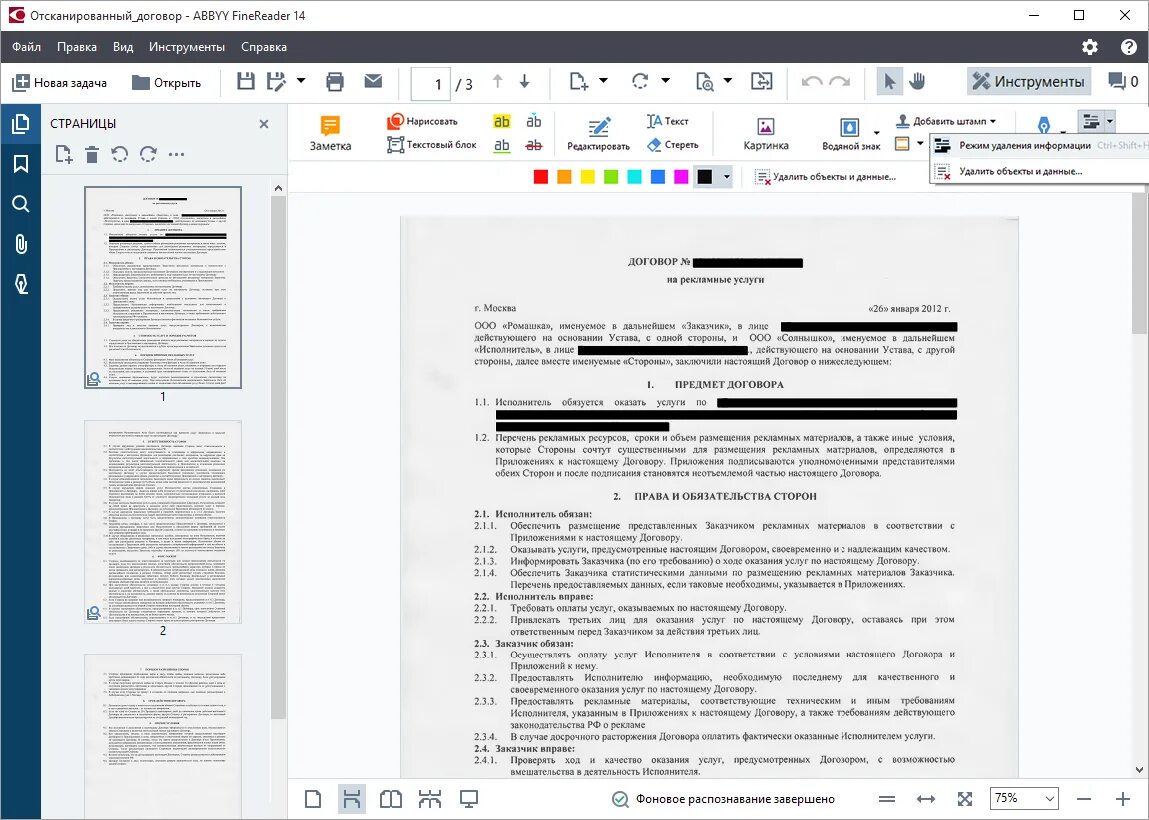Save the document with floppy icon
The width and height of the screenshot is (1149, 820).
(245, 81)
